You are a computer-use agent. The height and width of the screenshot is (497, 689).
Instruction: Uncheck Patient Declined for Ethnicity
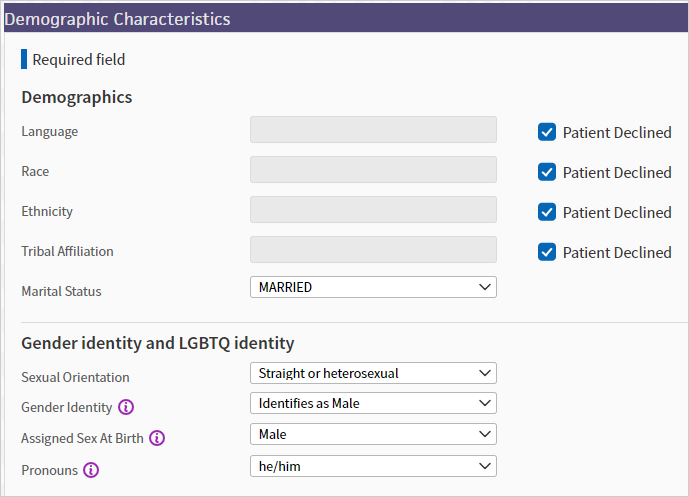point(547,212)
